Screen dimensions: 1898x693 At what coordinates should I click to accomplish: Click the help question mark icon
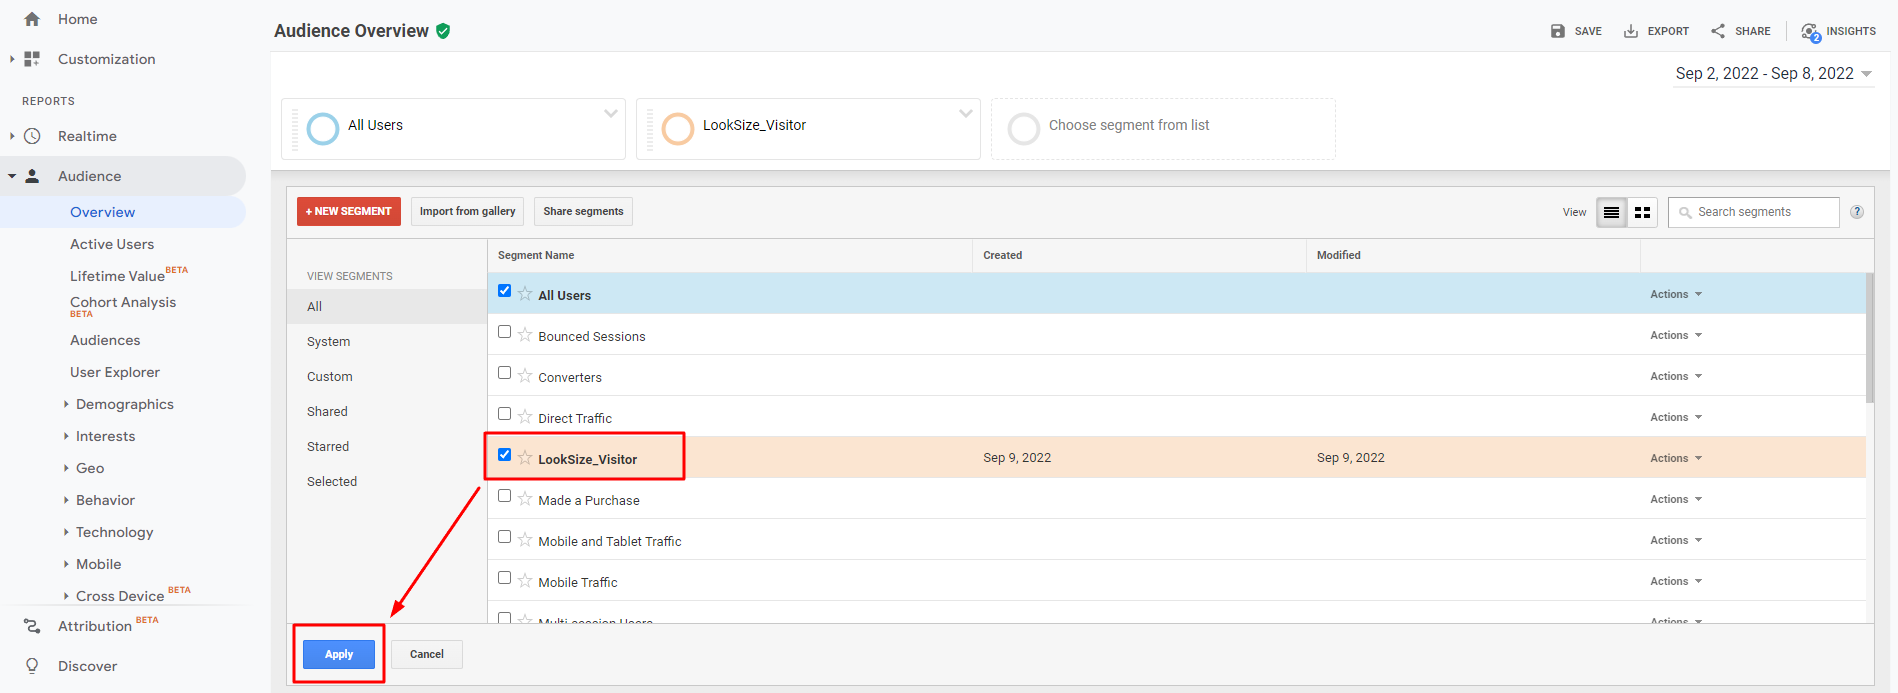tap(1857, 212)
